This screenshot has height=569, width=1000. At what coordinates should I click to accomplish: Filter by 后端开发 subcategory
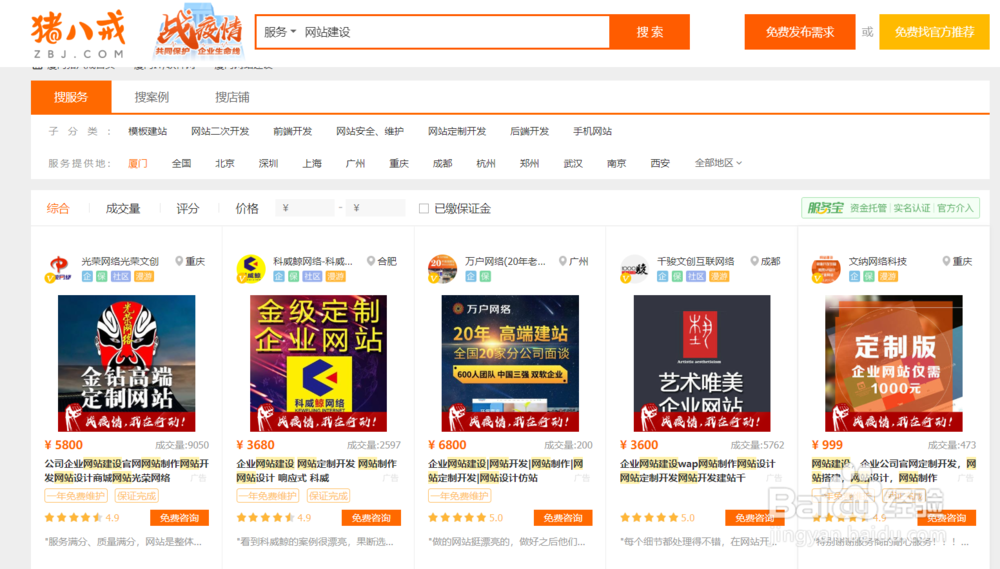tap(529, 131)
